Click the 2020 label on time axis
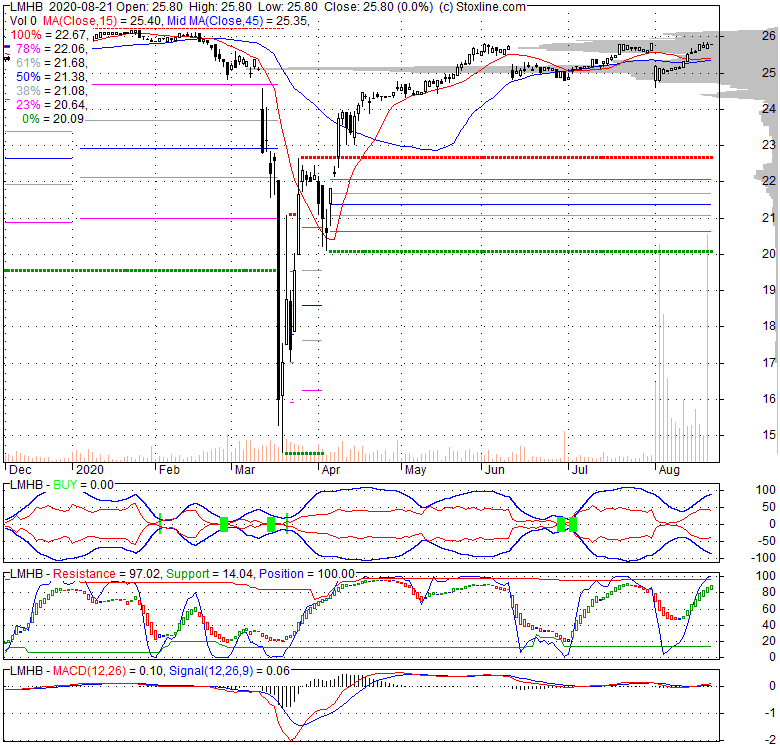 [90, 470]
